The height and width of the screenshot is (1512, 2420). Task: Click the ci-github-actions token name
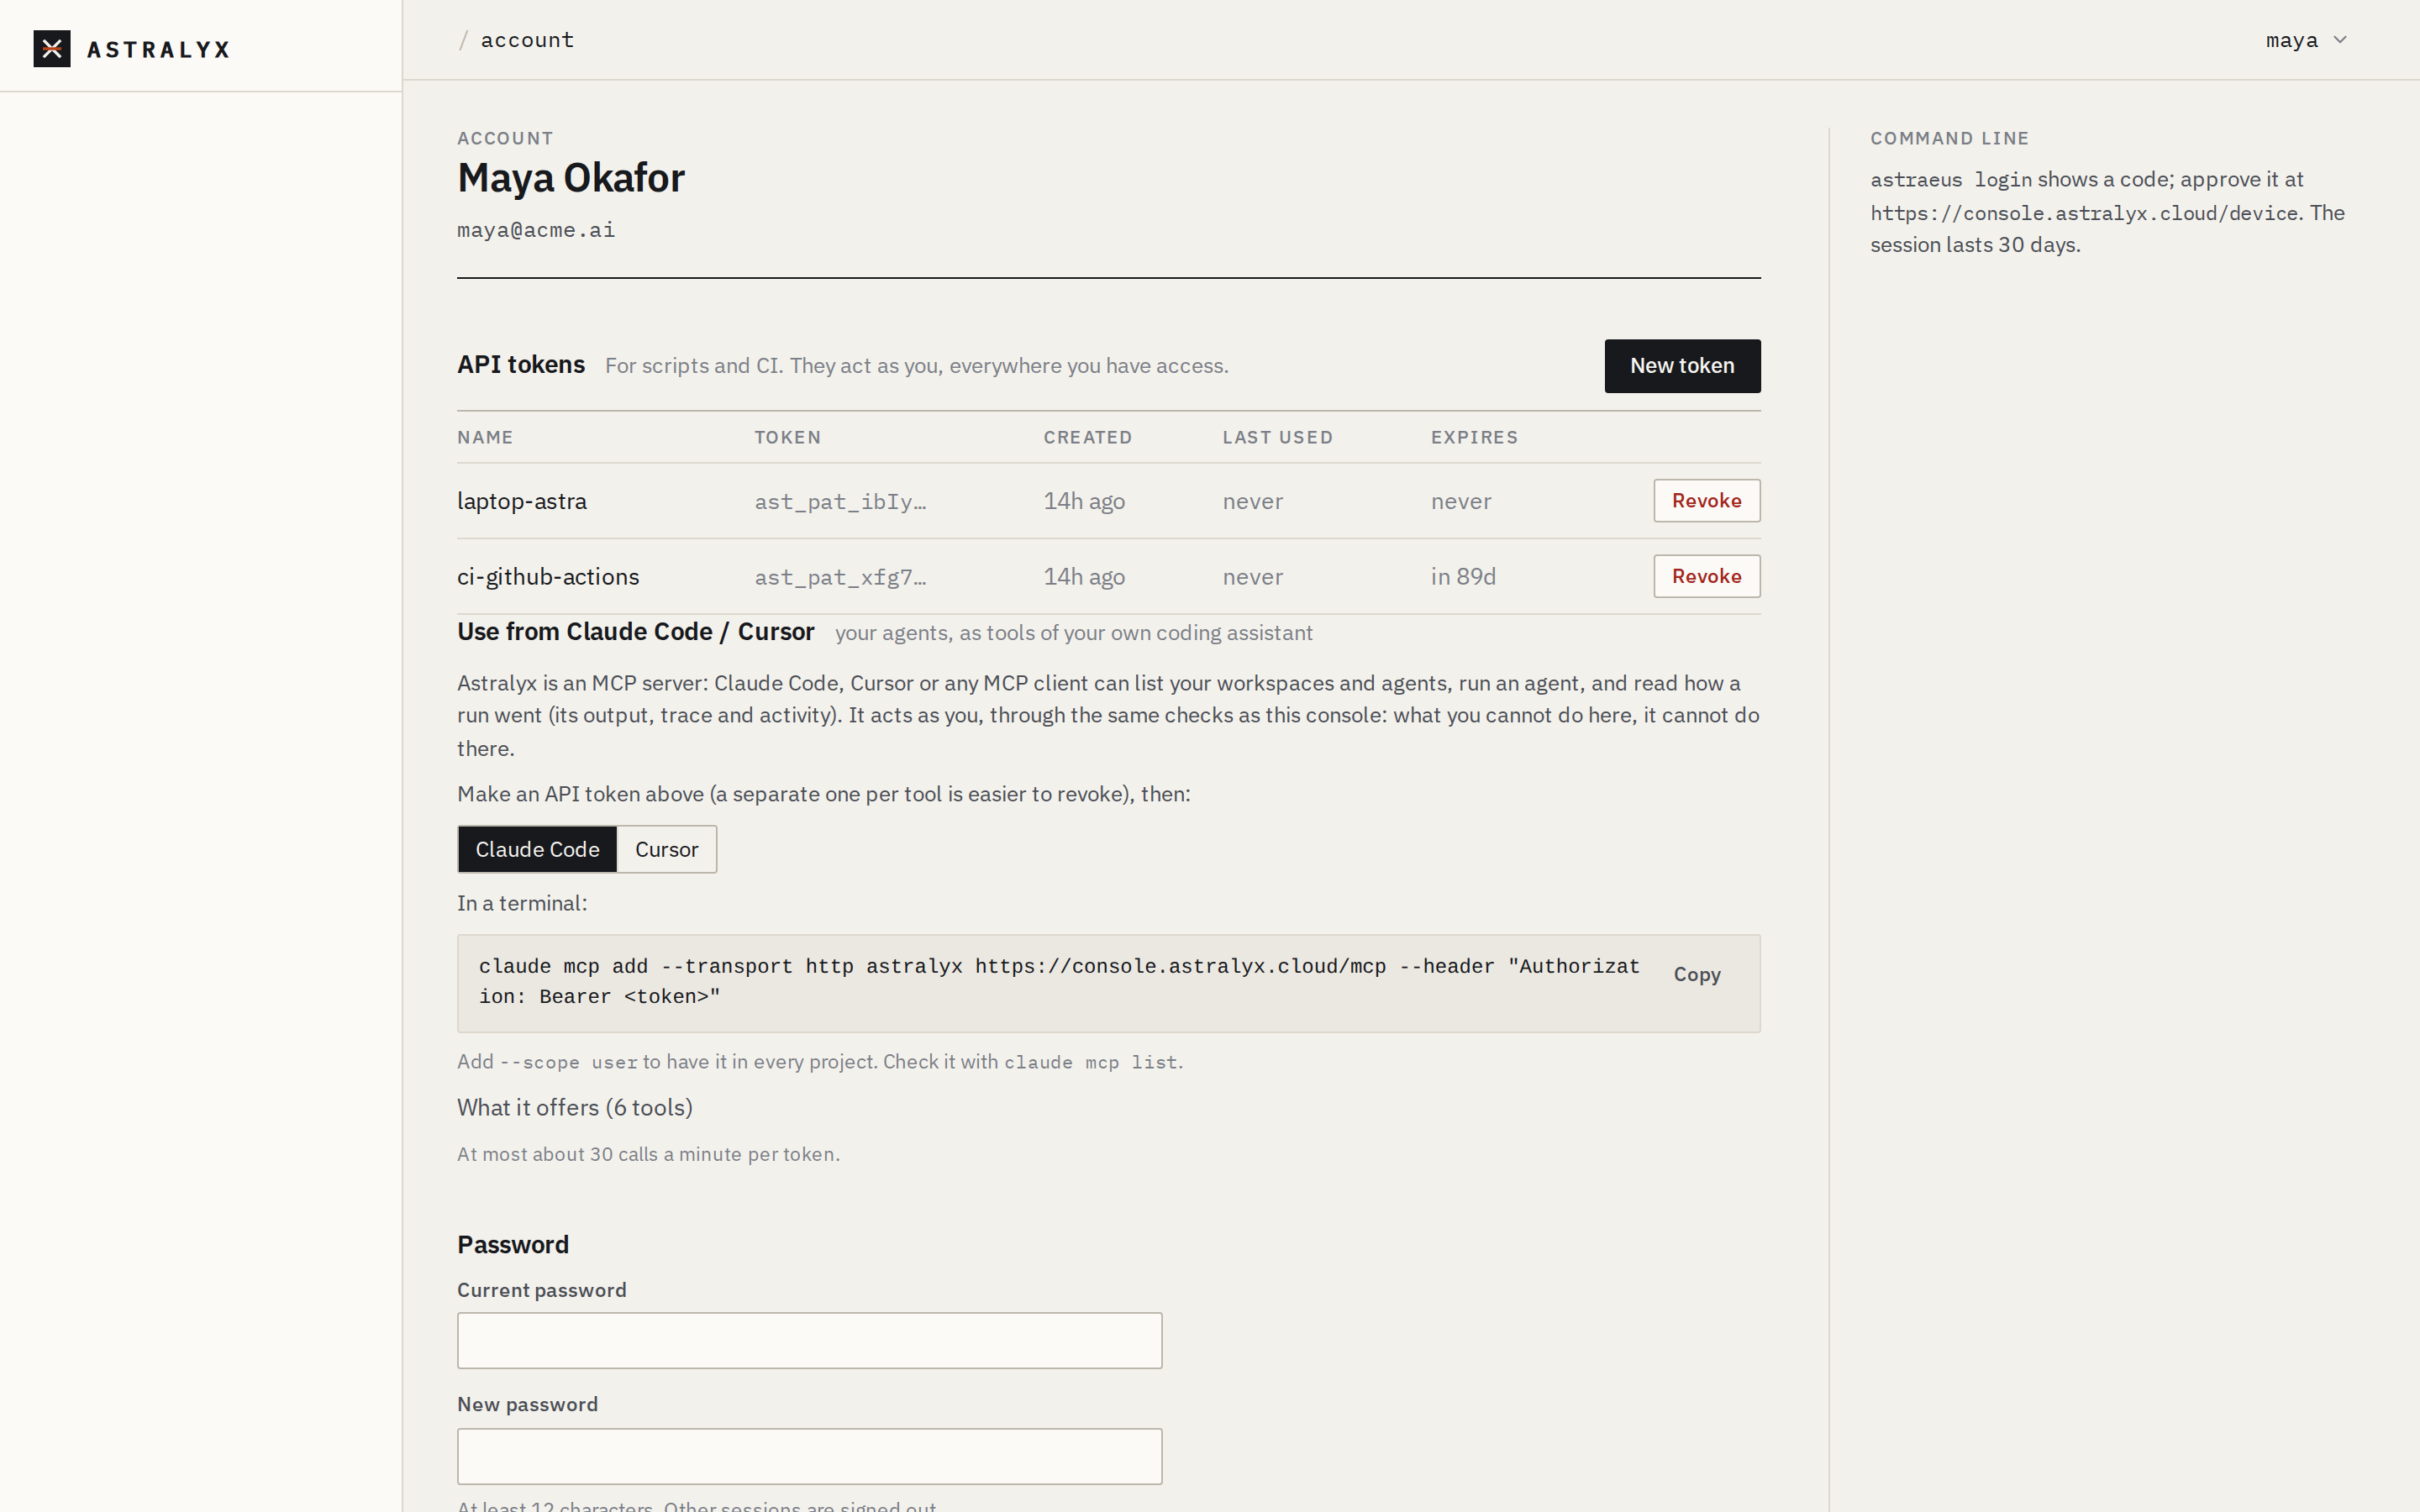pyautogui.click(x=548, y=577)
